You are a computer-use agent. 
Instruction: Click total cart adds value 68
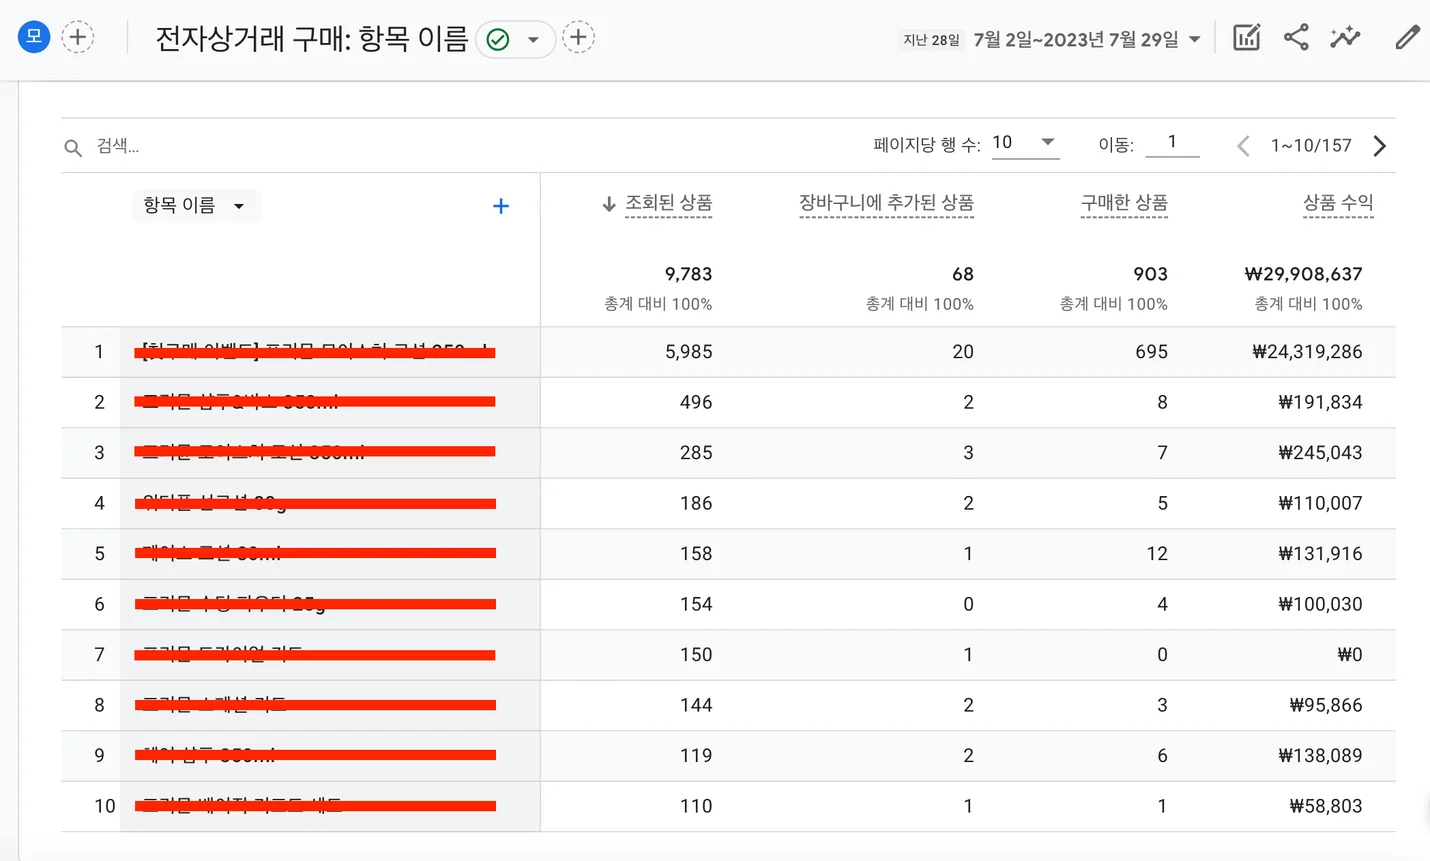pos(963,274)
